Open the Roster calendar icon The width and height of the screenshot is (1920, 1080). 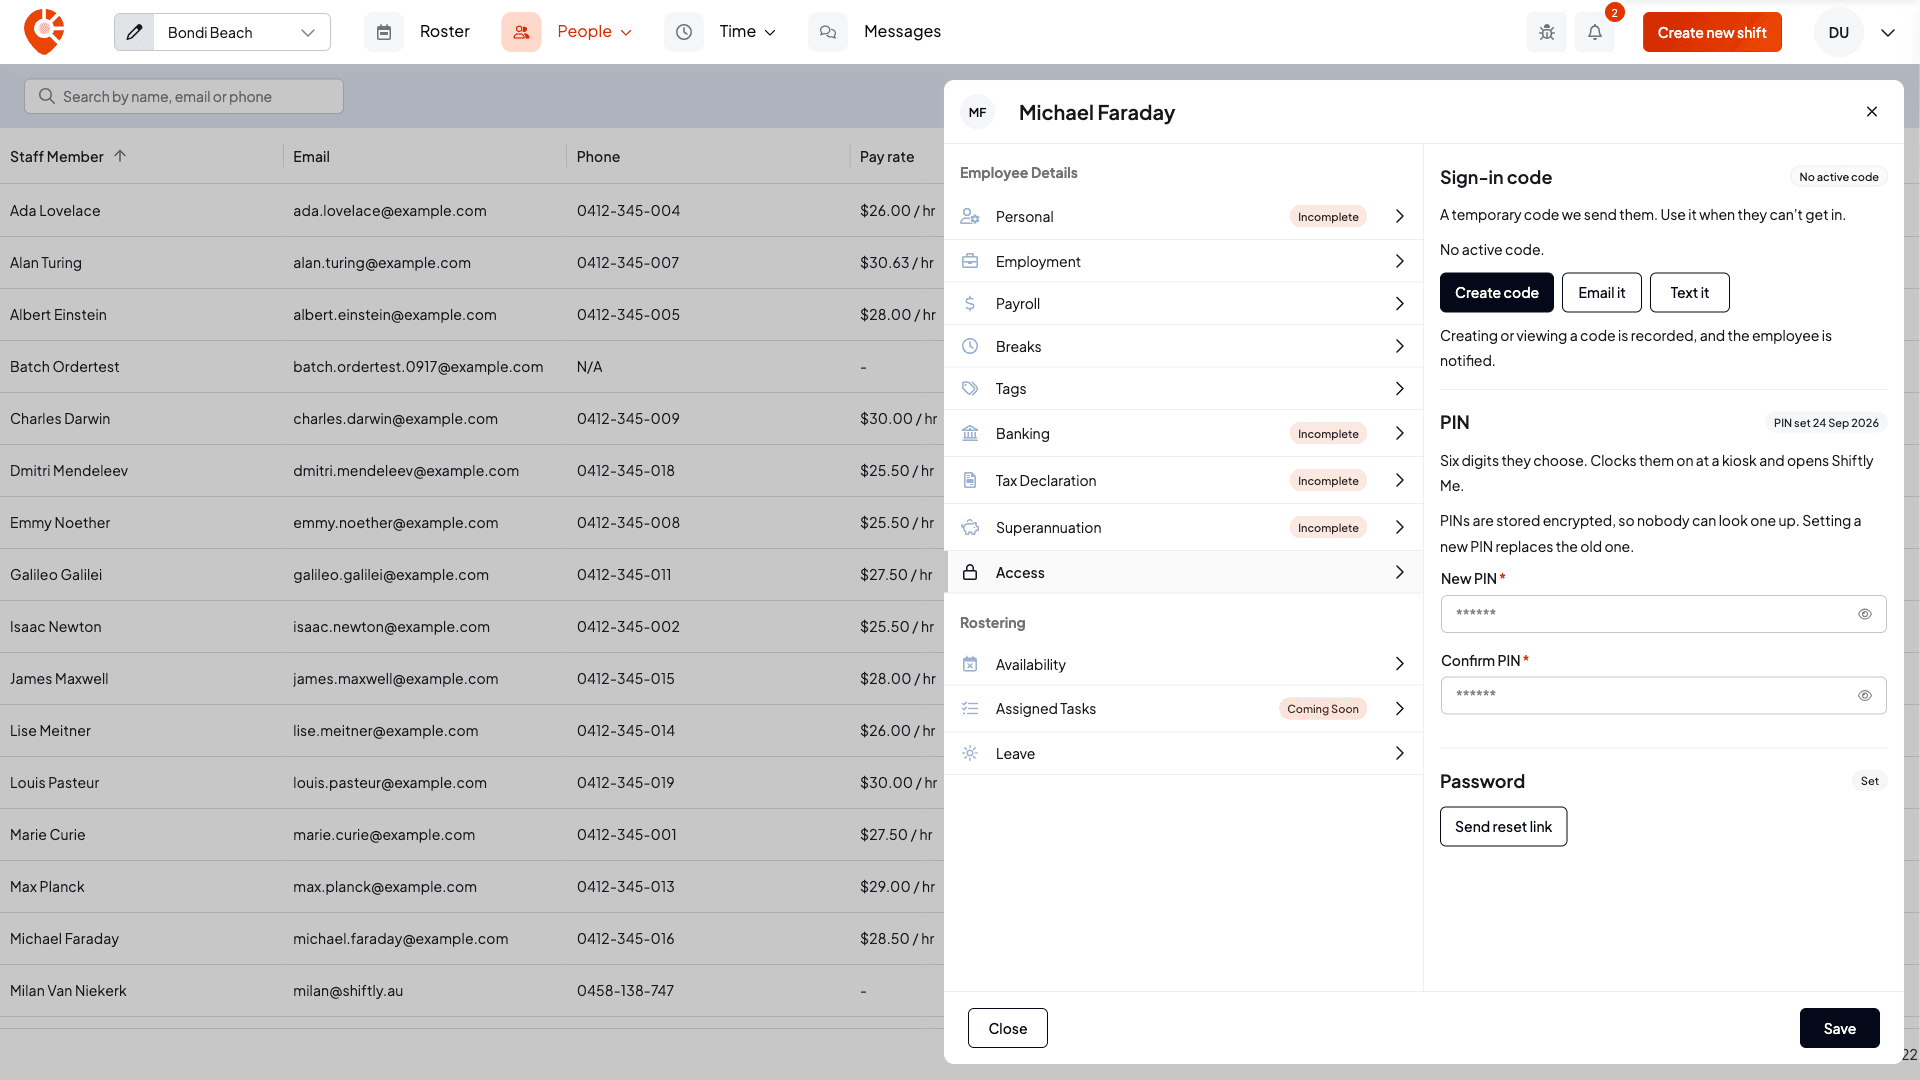coord(384,32)
